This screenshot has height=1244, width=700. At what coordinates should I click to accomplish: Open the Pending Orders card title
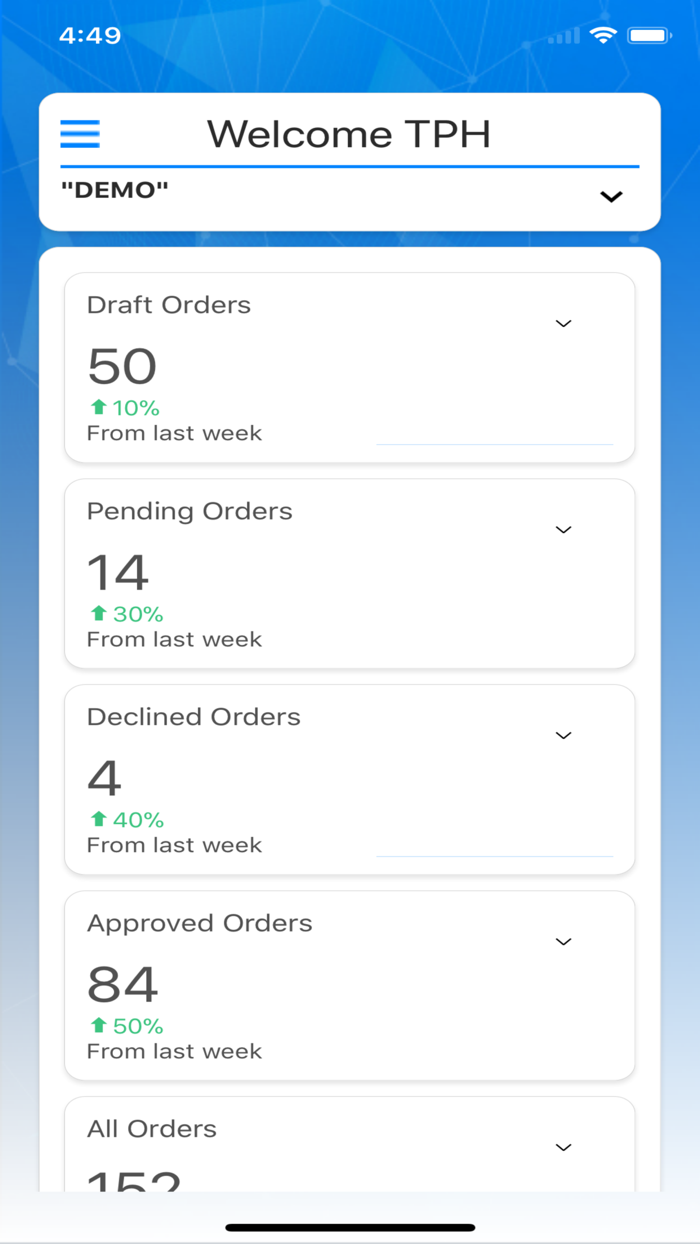pos(190,511)
